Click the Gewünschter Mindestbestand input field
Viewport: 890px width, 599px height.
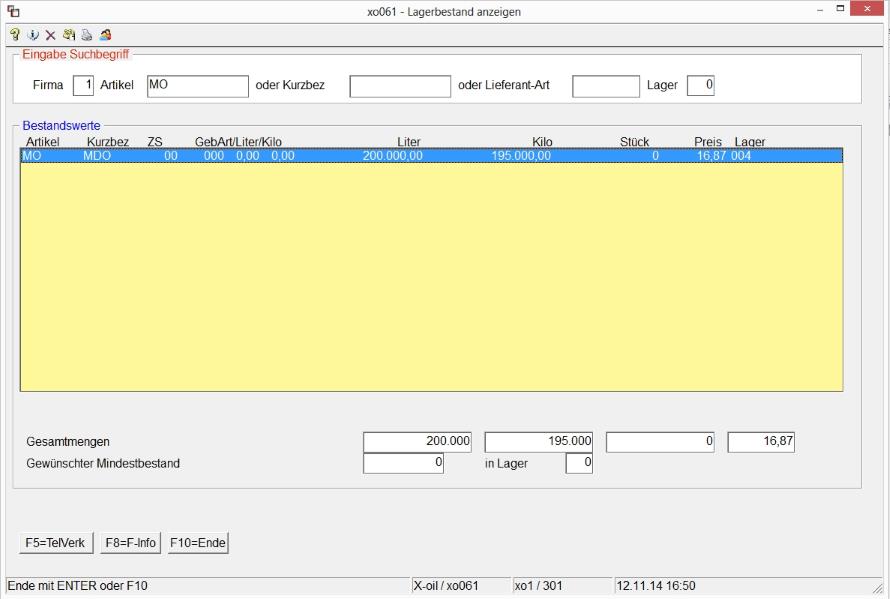click(x=404, y=463)
